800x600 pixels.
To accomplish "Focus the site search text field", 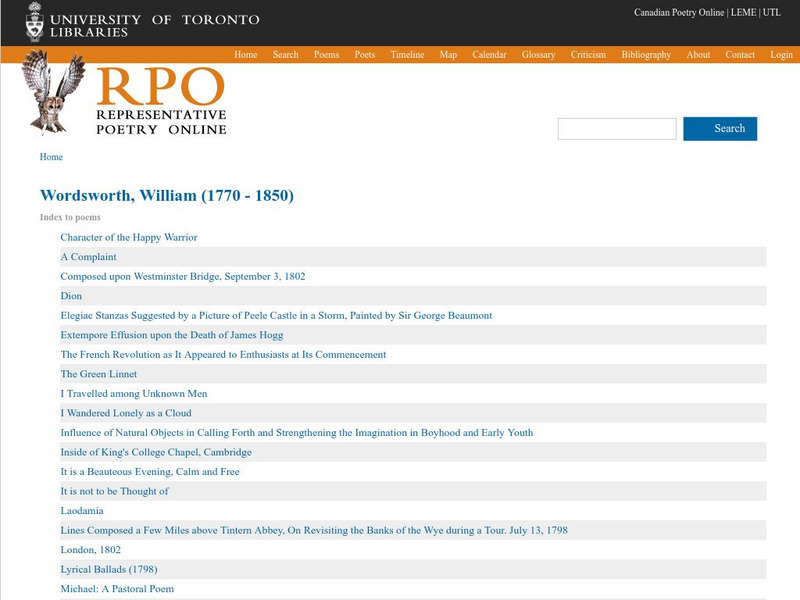I will click(x=617, y=129).
